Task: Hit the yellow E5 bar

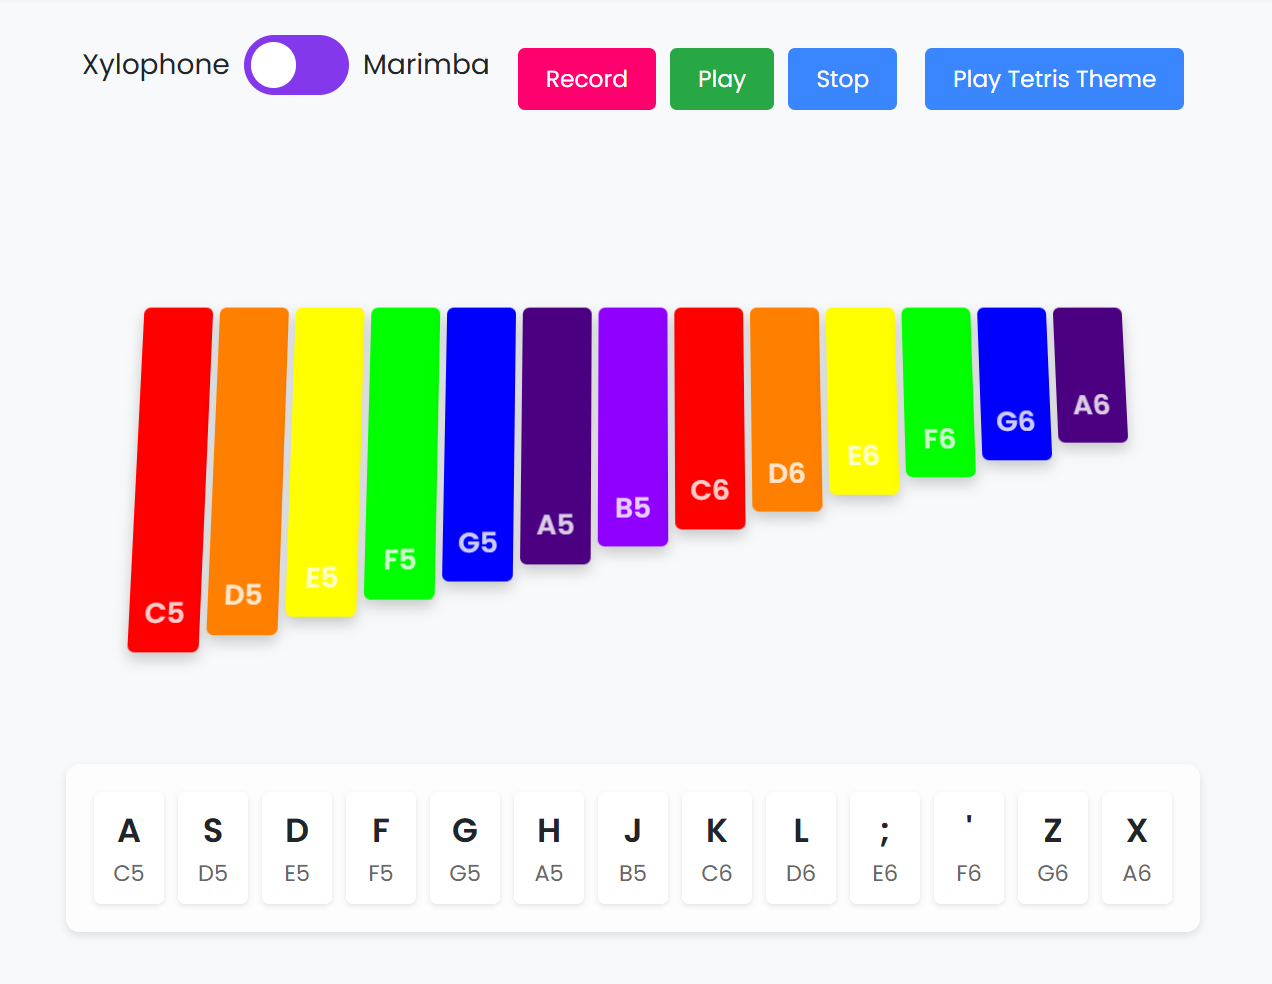Action: coord(325,462)
